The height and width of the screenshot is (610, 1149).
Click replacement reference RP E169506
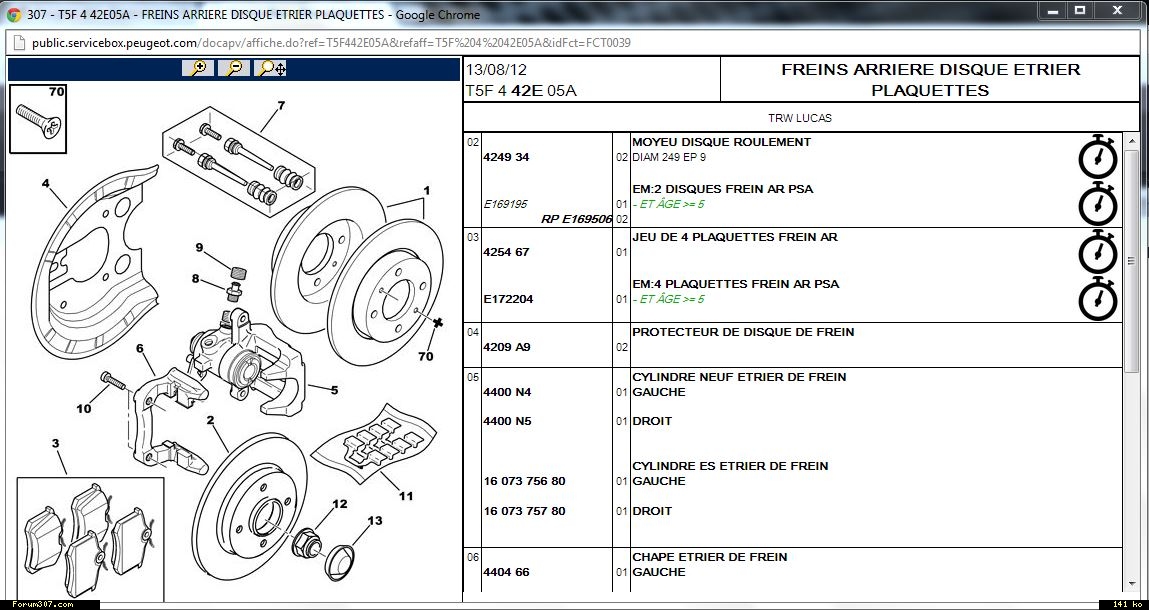(576, 219)
